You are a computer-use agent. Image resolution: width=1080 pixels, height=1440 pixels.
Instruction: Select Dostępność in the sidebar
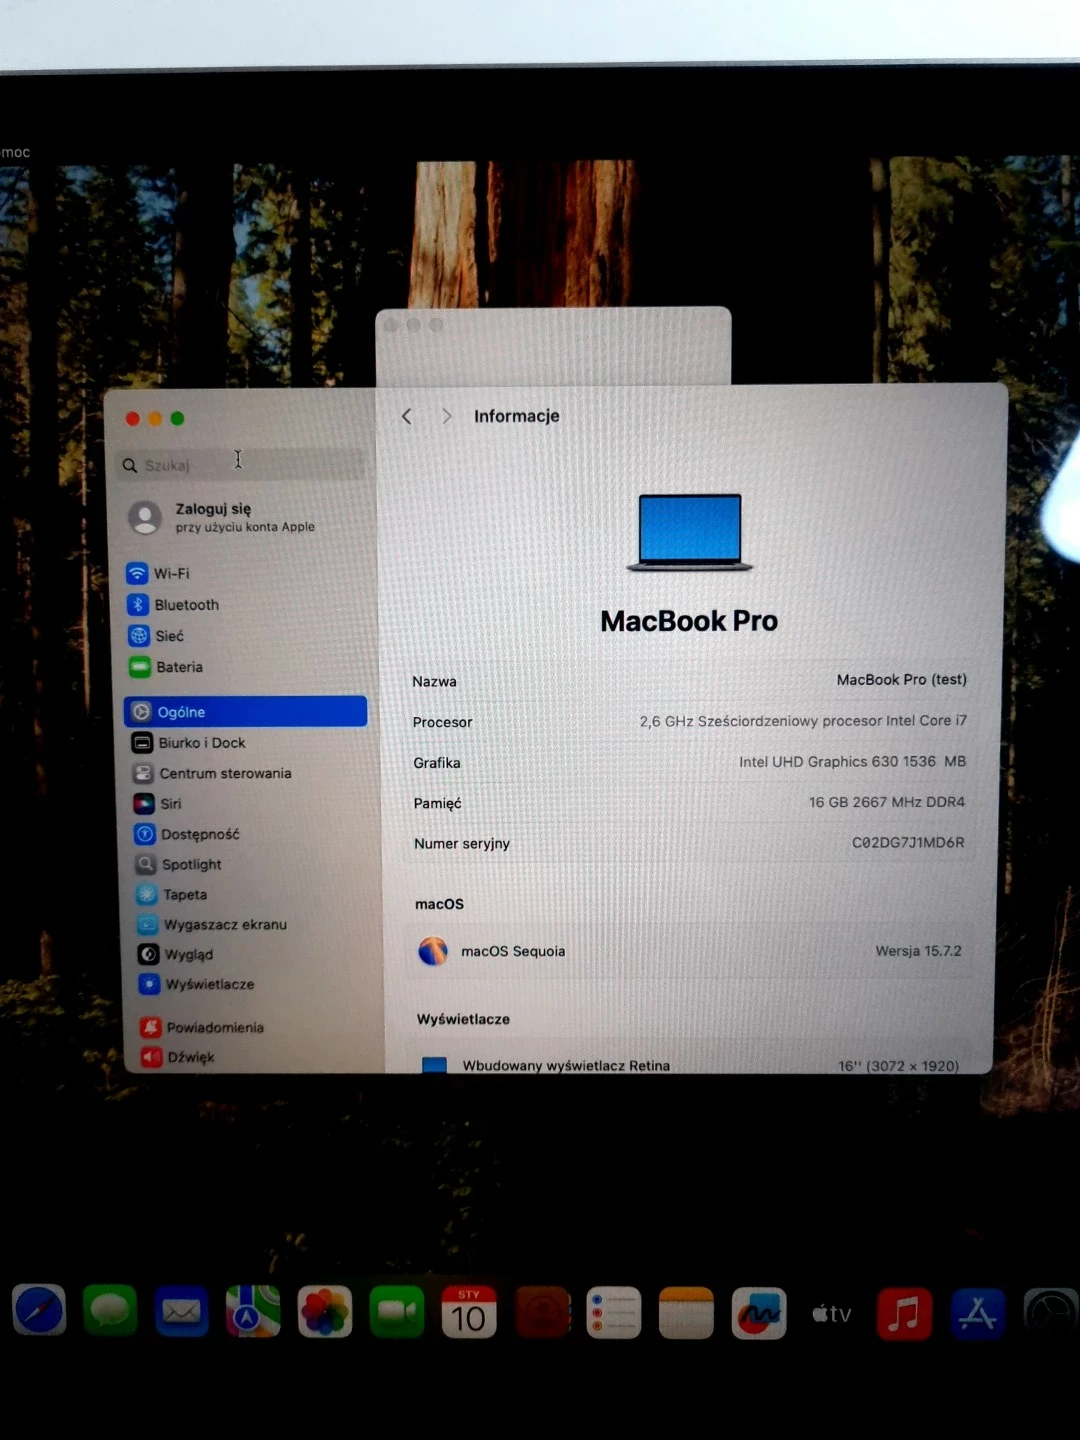(x=200, y=834)
